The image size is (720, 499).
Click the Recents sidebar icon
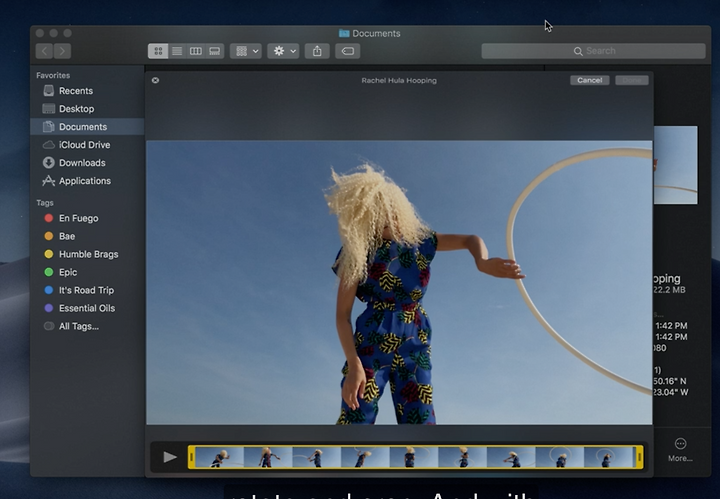(49, 90)
